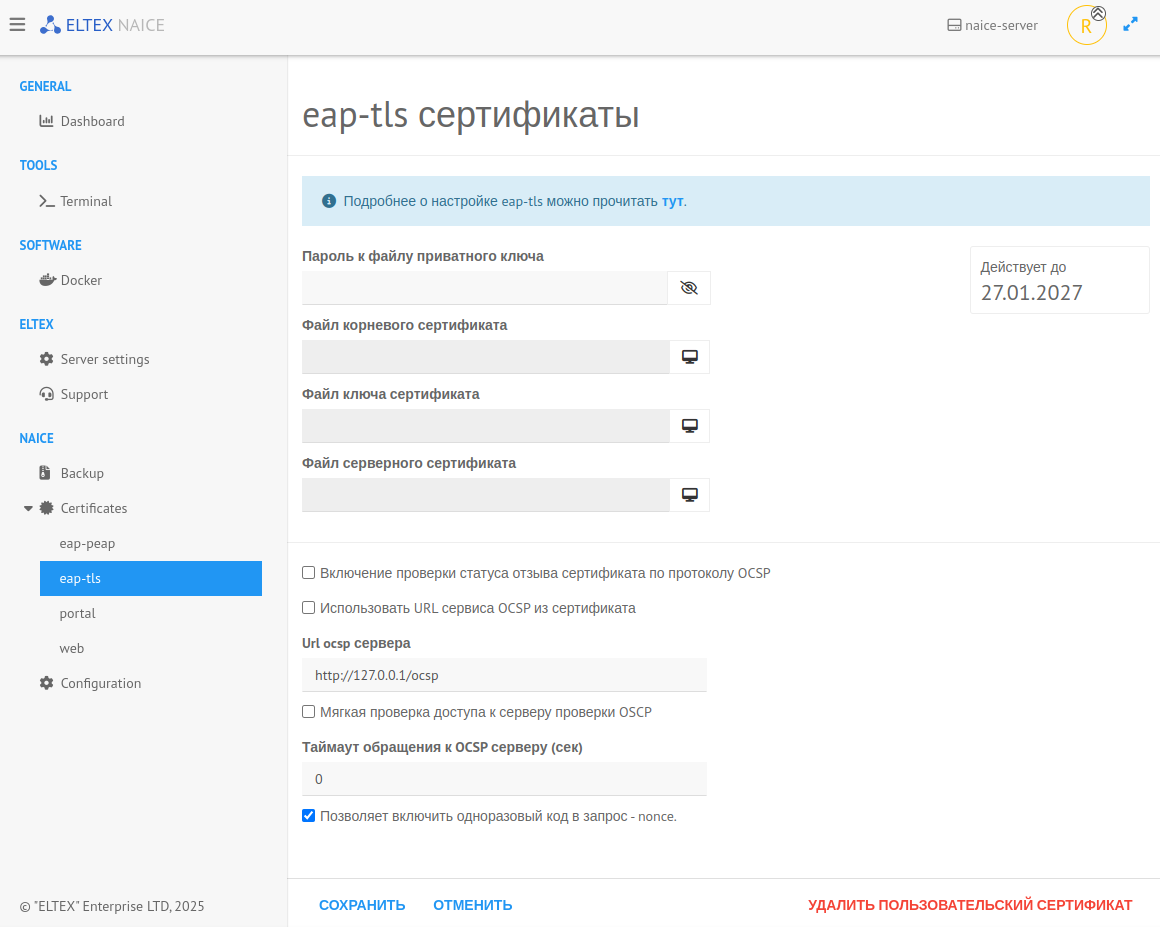Open the hamburger navigation menu

coord(17,25)
